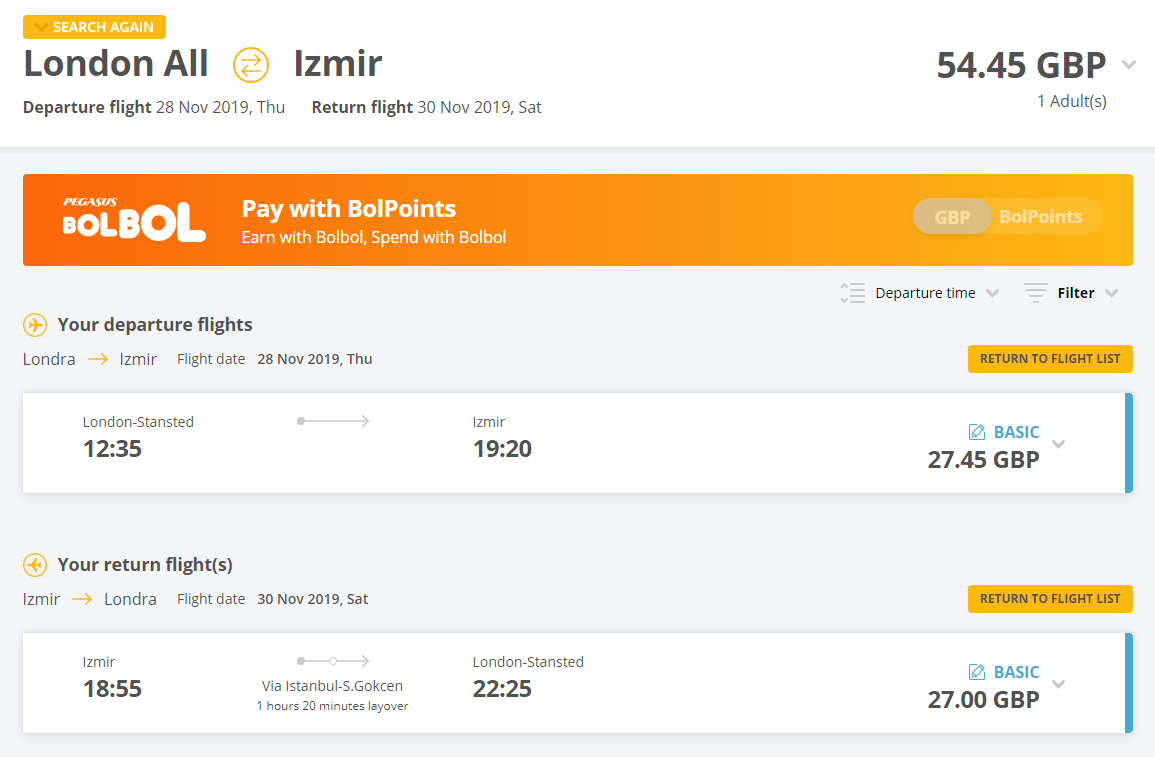Expand departure flight 27.45 GBP fare details
The image size is (1155, 757).
point(1059,444)
